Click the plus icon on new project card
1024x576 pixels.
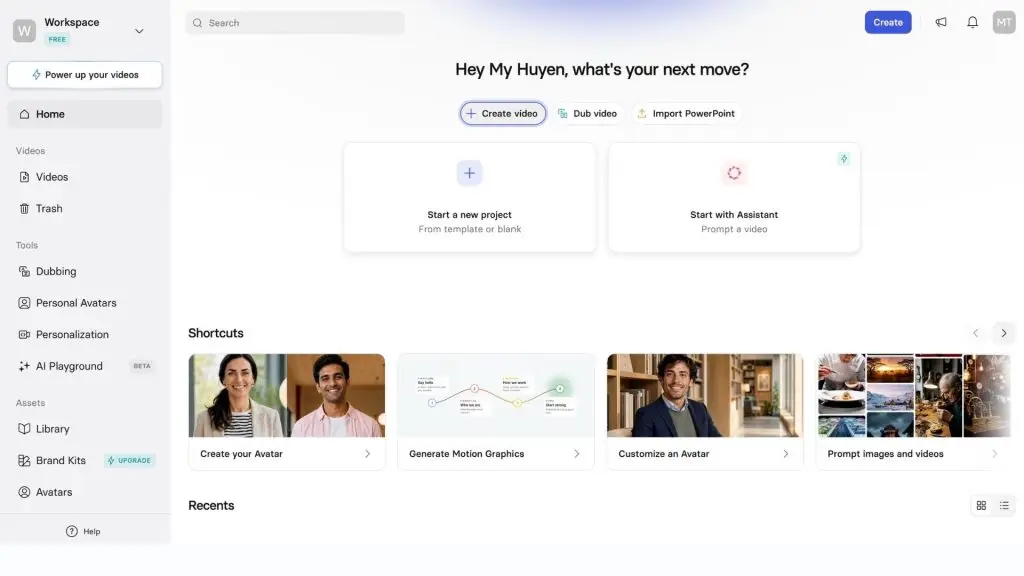point(470,173)
